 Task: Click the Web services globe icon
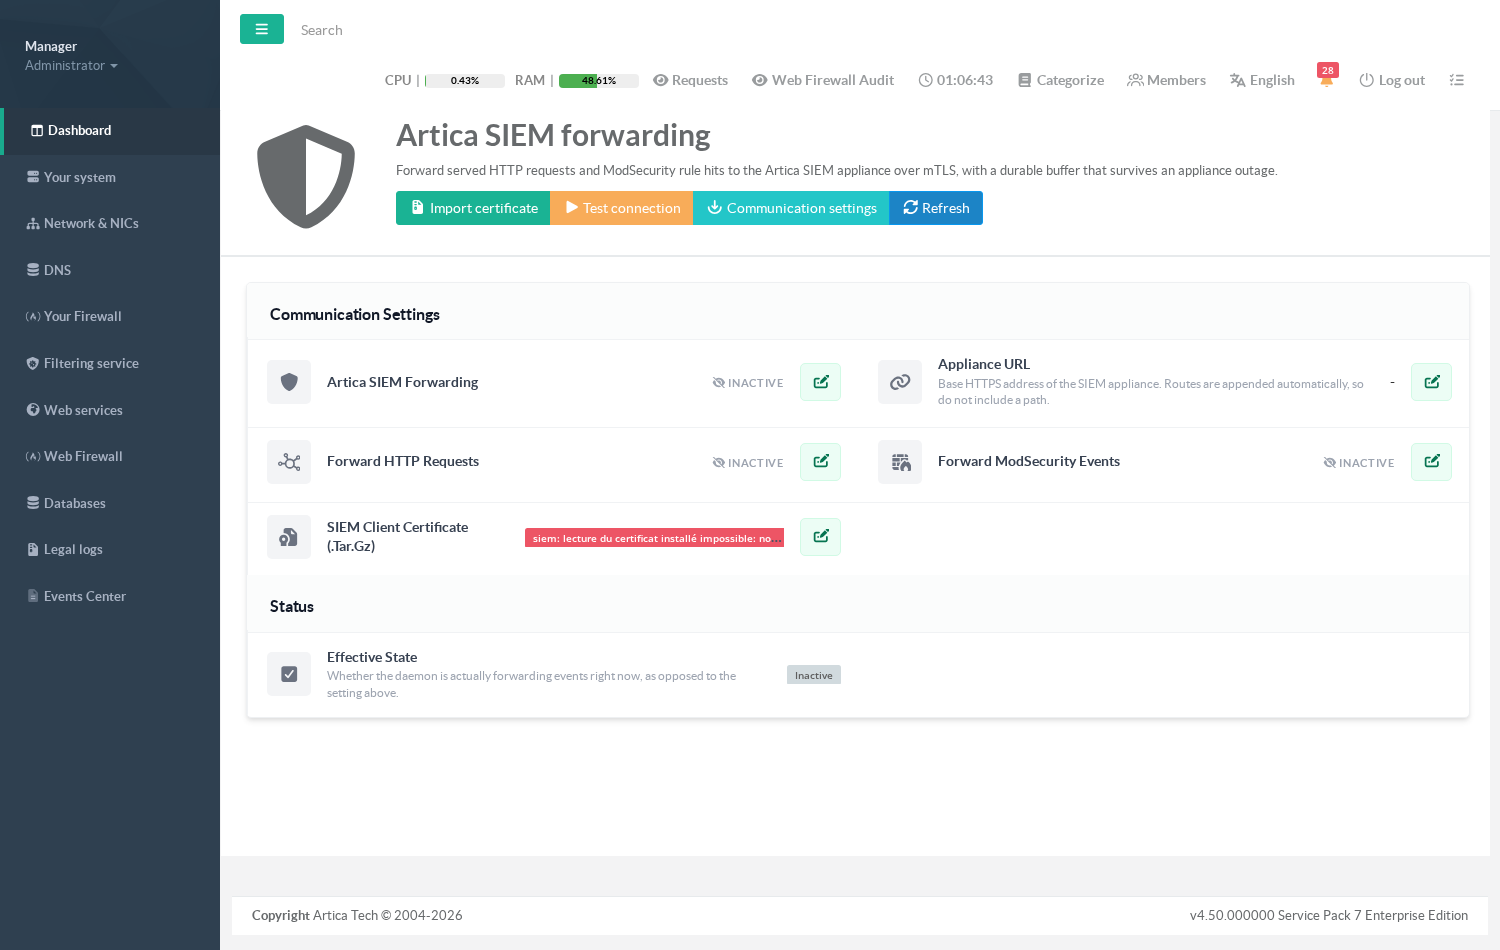[x=33, y=410]
